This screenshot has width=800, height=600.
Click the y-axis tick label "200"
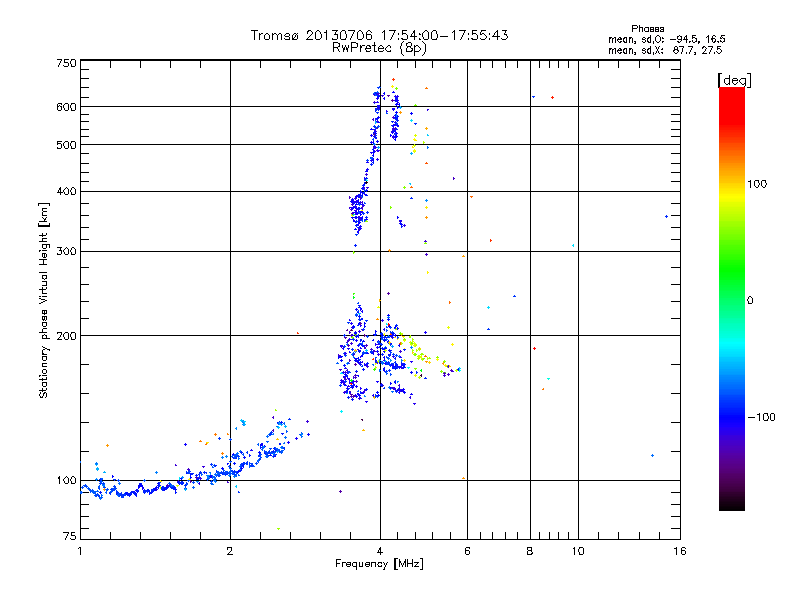point(67,336)
